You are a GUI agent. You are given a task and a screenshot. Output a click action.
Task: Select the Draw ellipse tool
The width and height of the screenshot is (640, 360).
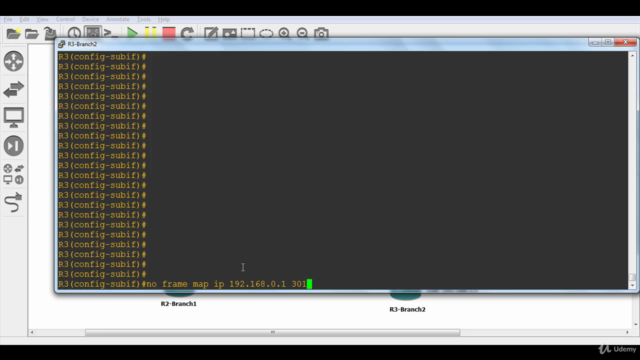tap(266, 33)
